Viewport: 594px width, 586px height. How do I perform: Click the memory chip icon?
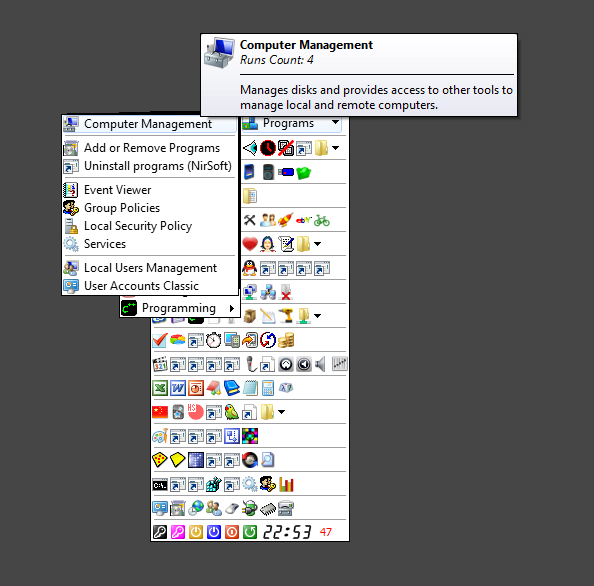tap(268, 508)
